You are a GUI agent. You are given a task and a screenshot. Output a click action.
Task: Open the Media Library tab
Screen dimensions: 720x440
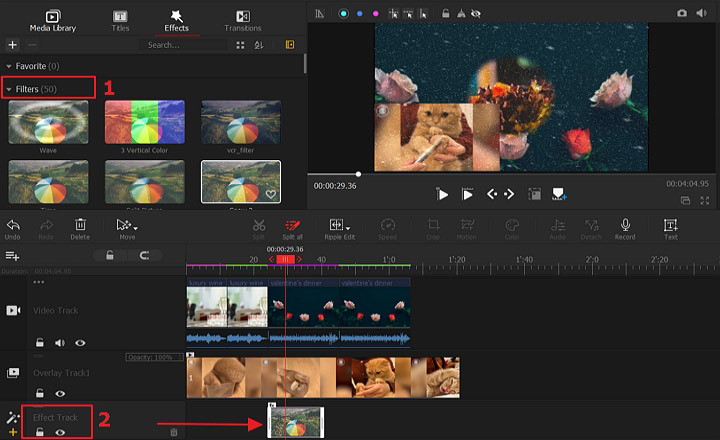53,21
